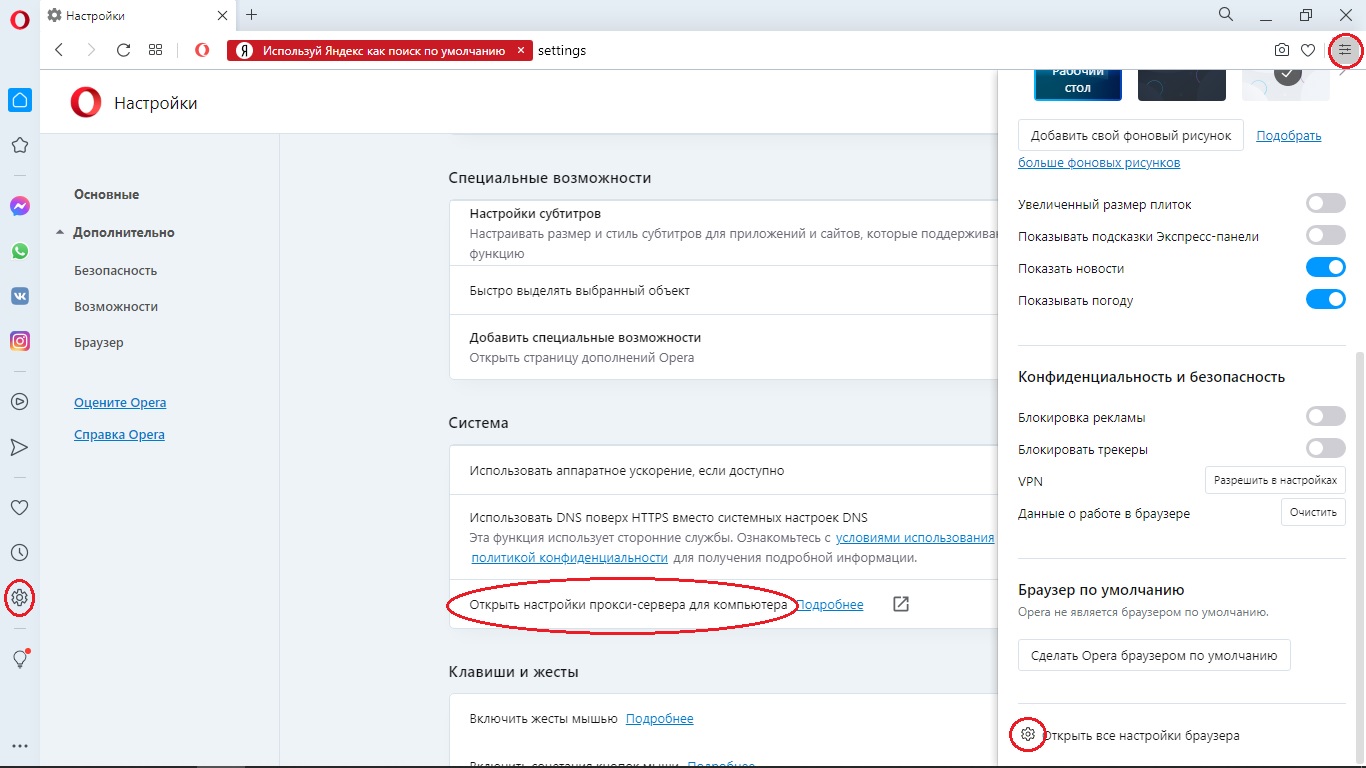Open Facebook Messenger in the sidebar
The image size is (1366, 768).
(x=19, y=206)
